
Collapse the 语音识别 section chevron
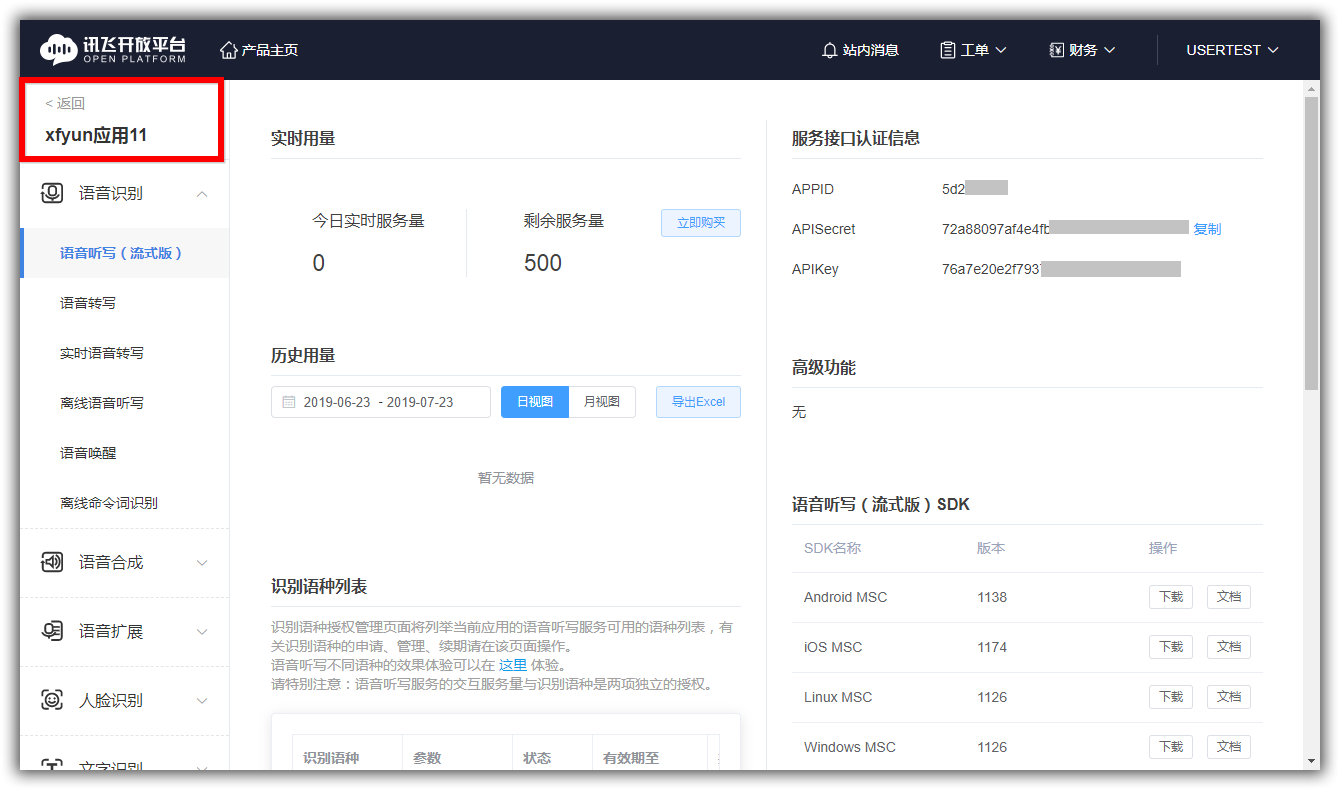(202, 193)
